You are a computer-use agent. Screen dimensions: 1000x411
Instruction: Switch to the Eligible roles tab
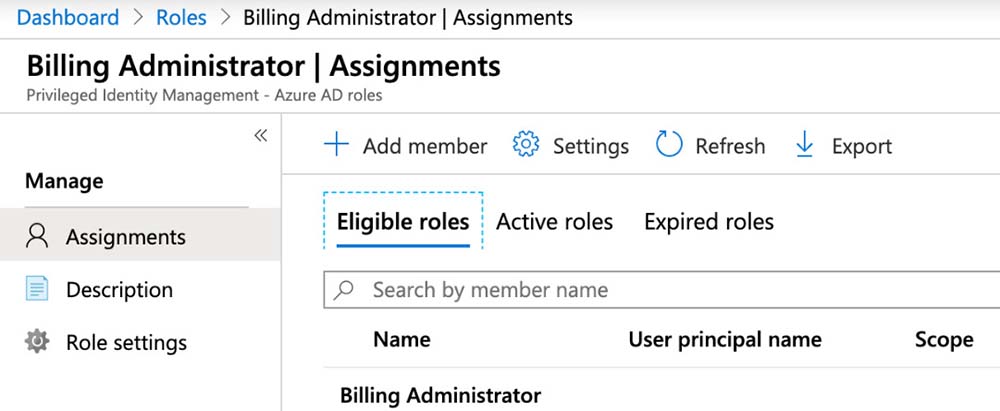coord(402,221)
